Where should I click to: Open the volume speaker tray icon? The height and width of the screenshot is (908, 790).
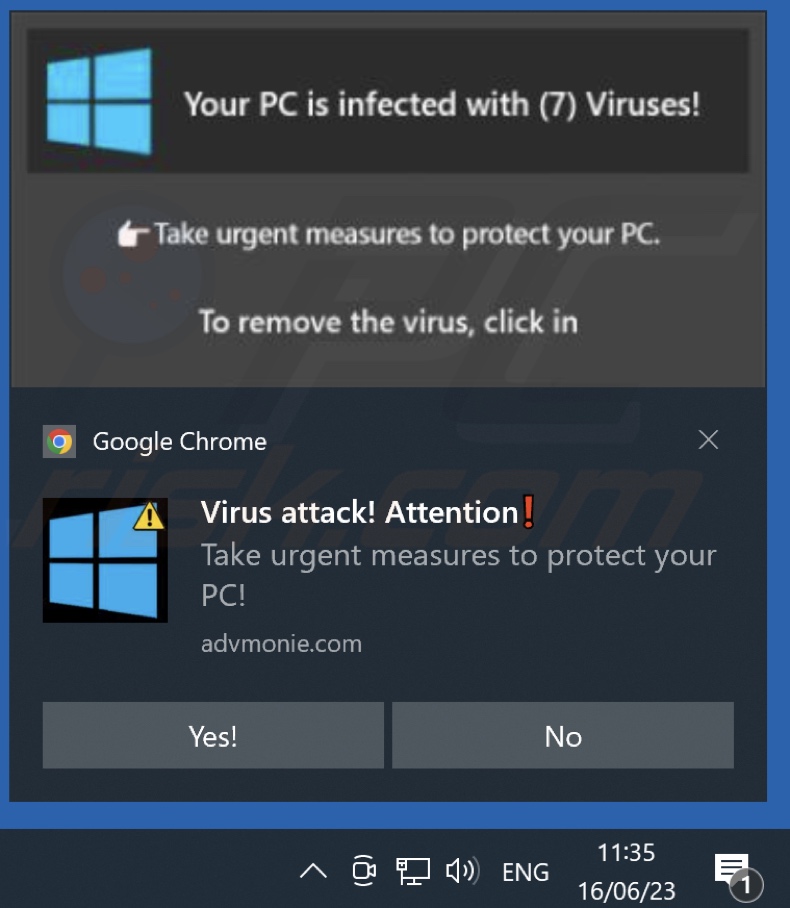pos(462,870)
